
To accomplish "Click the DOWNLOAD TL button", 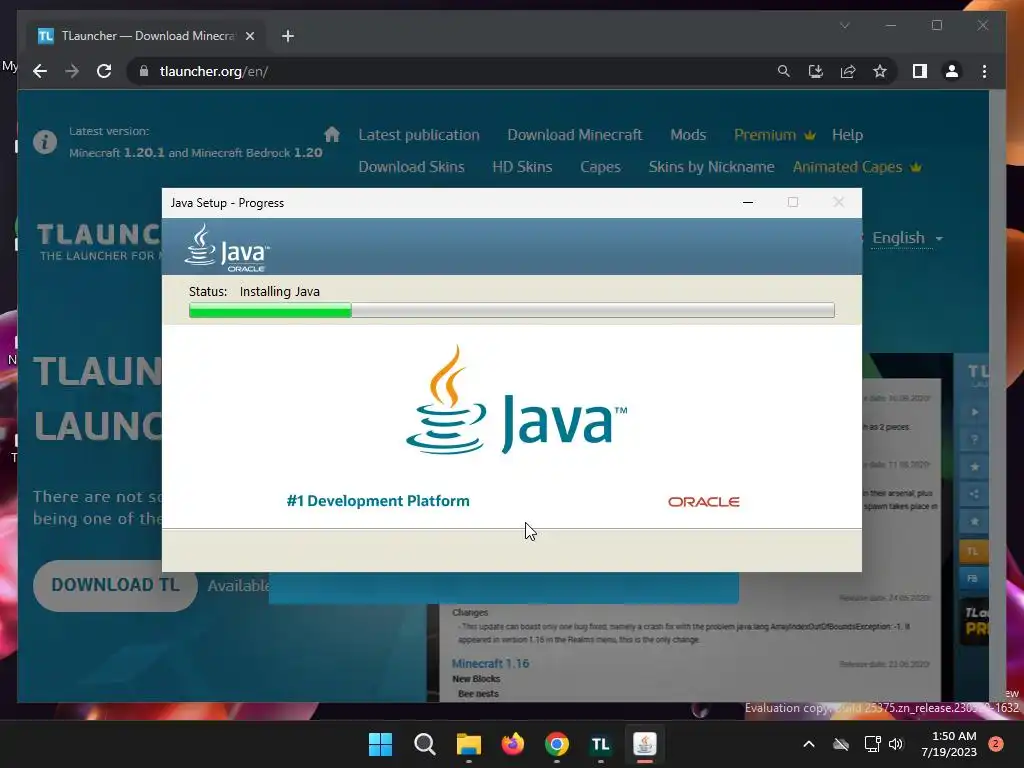I will coord(115,585).
